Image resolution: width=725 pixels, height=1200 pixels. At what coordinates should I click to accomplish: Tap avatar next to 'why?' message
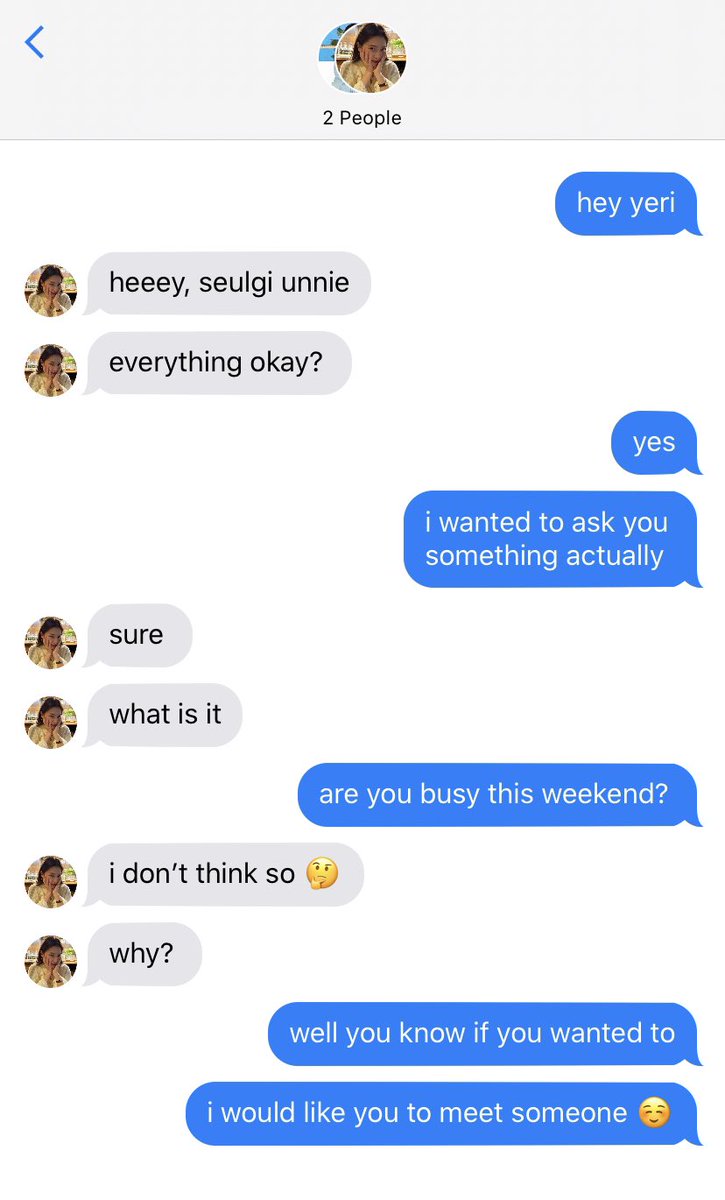click(51, 962)
